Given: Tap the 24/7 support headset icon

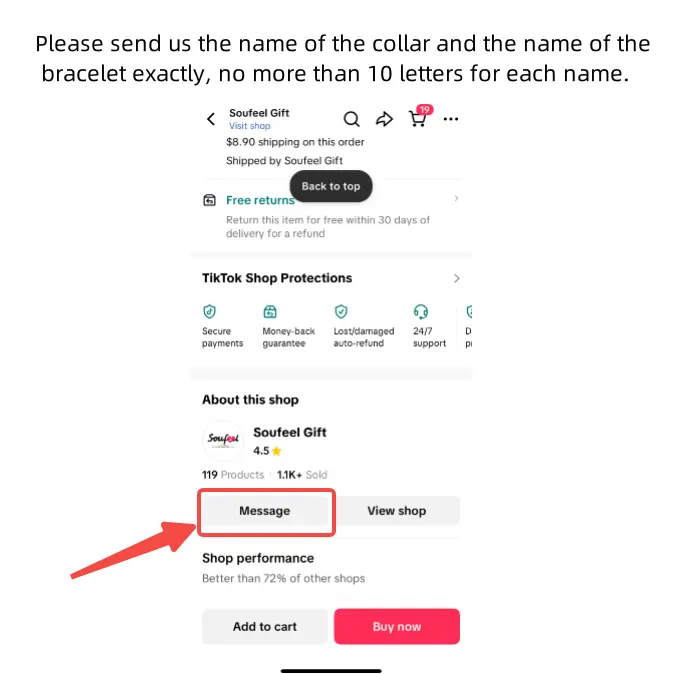Looking at the screenshot, I should point(421,311).
